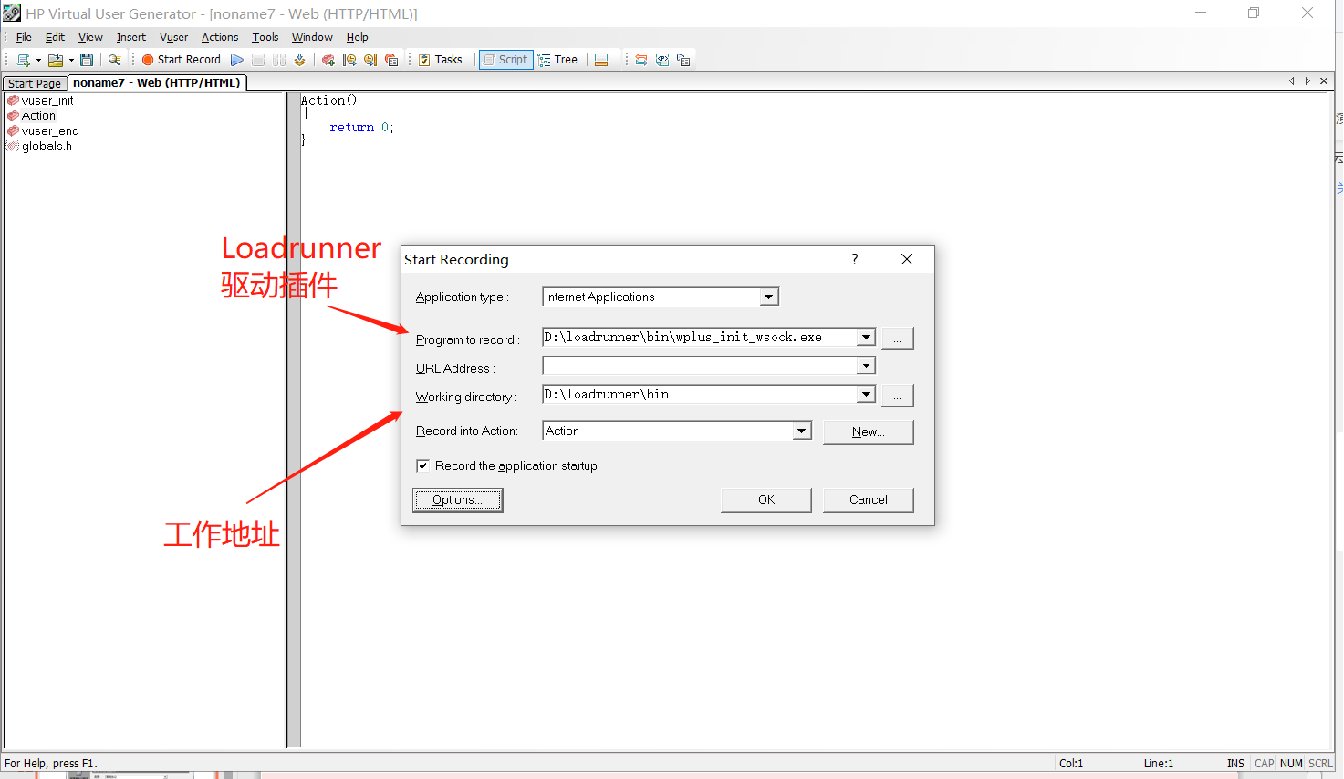Select vuser_end in the script tree

50,131
